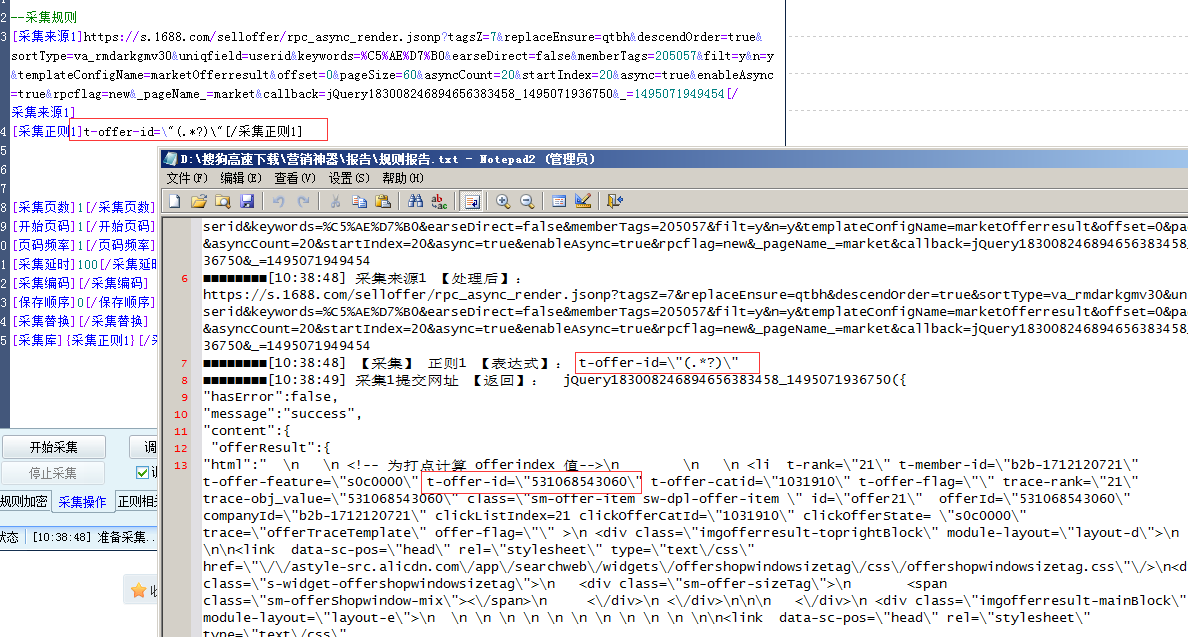Click the Replace text icon
The image size is (1188, 637).
[439, 201]
